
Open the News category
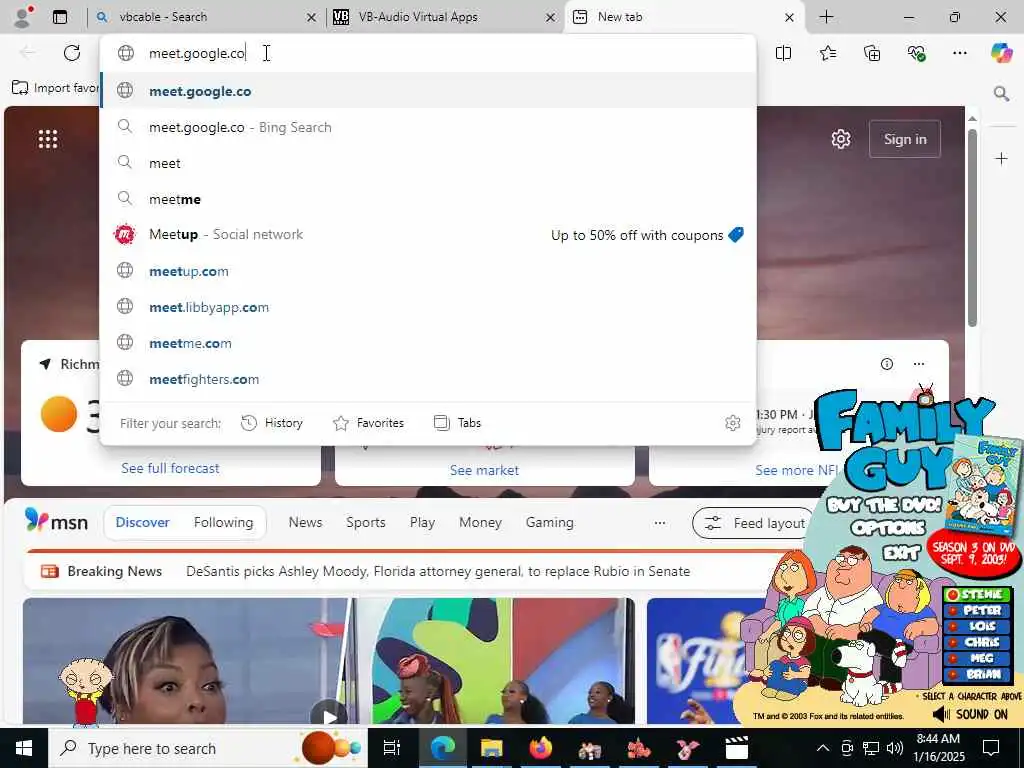click(x=305, y=522)
